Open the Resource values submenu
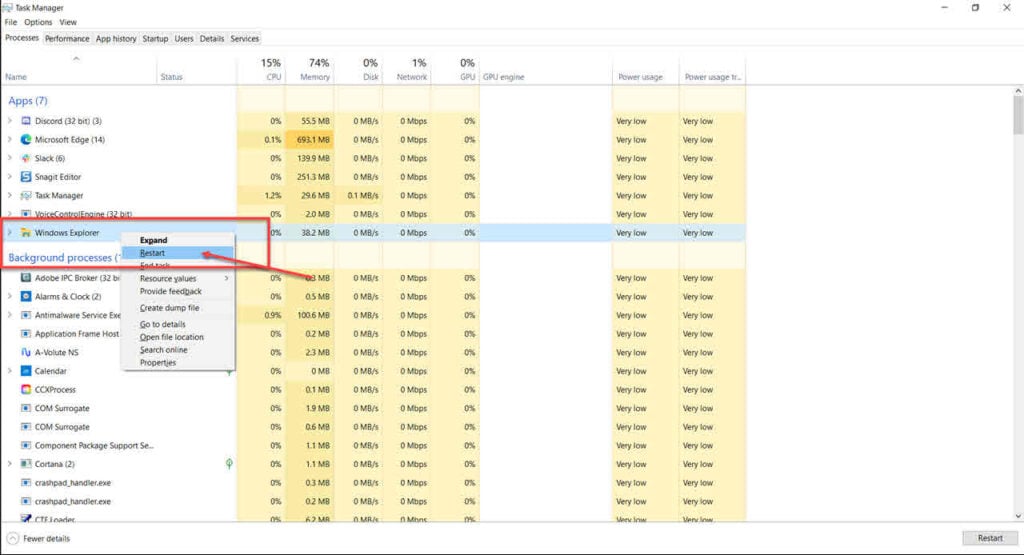This screenshot has height=555, width=1024. point(178,278)
